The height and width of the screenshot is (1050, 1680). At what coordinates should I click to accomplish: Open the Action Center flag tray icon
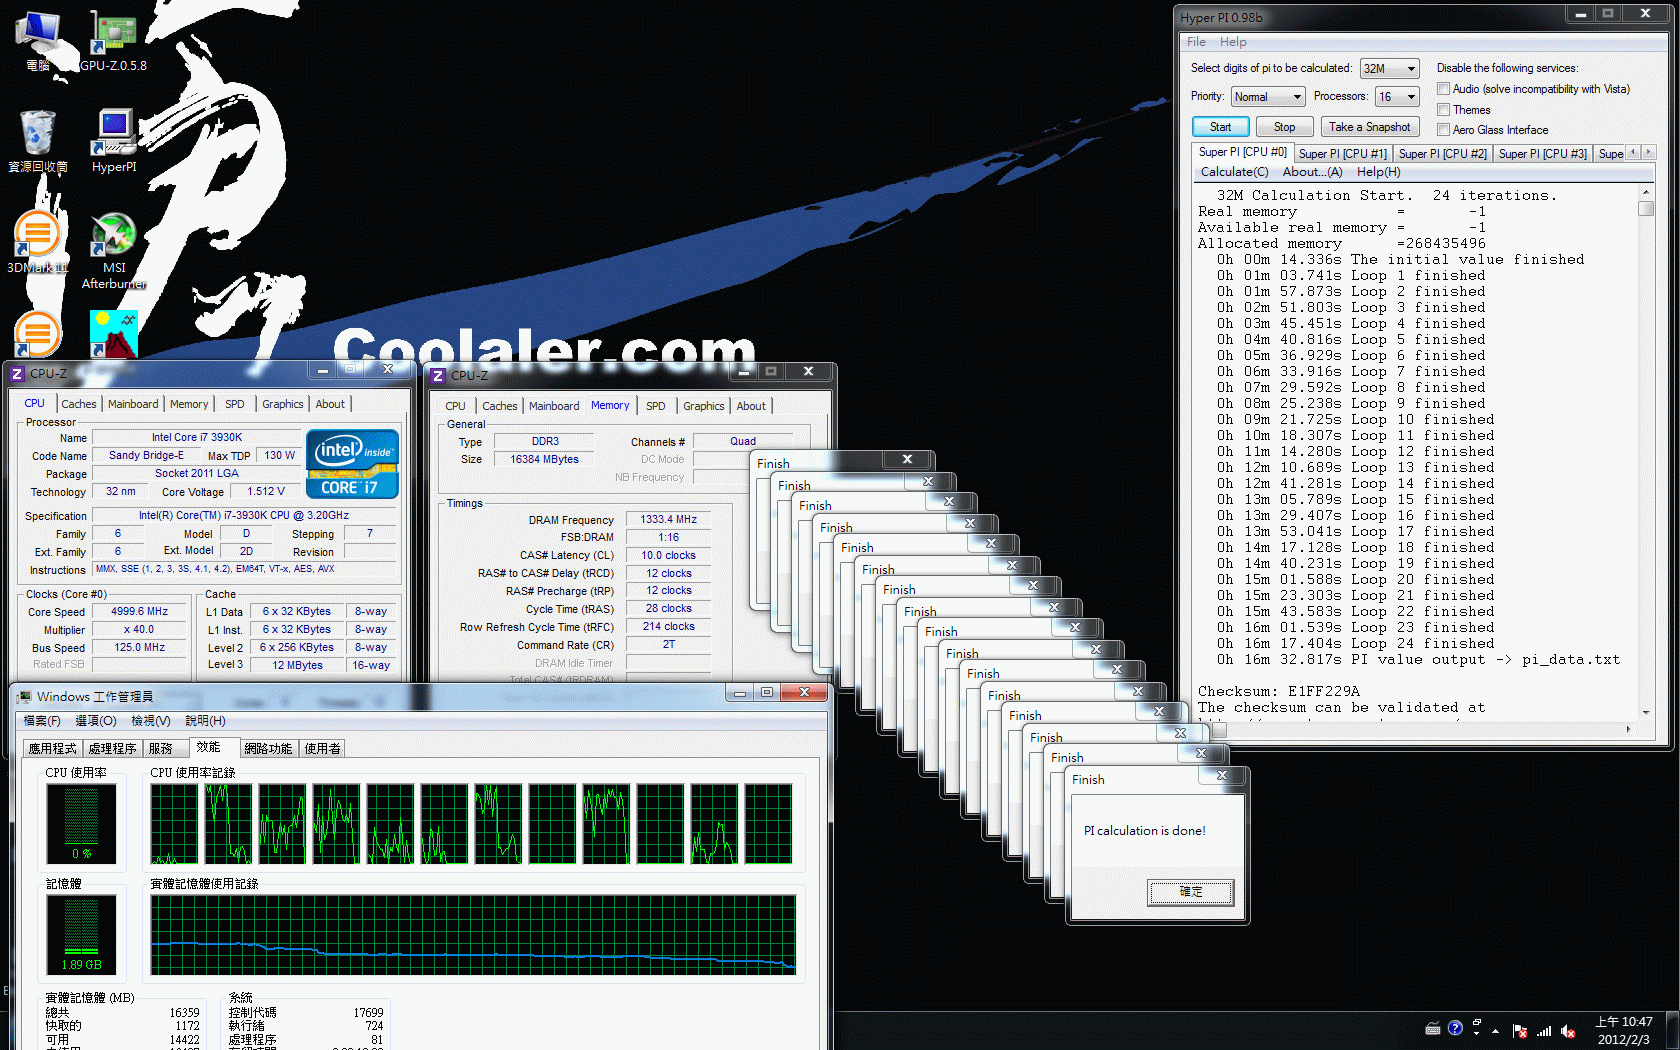coord(1520,1031)
